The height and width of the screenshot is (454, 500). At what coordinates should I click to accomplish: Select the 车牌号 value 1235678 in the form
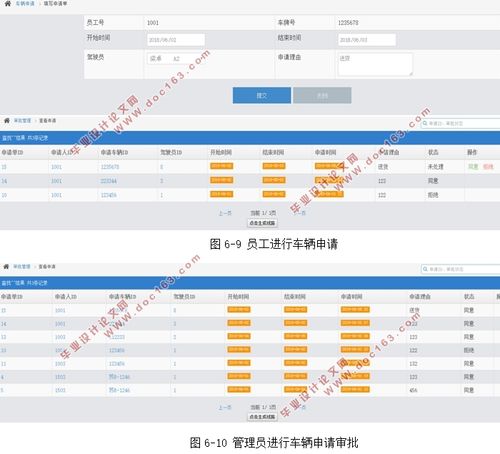click(x=348, y=23)
